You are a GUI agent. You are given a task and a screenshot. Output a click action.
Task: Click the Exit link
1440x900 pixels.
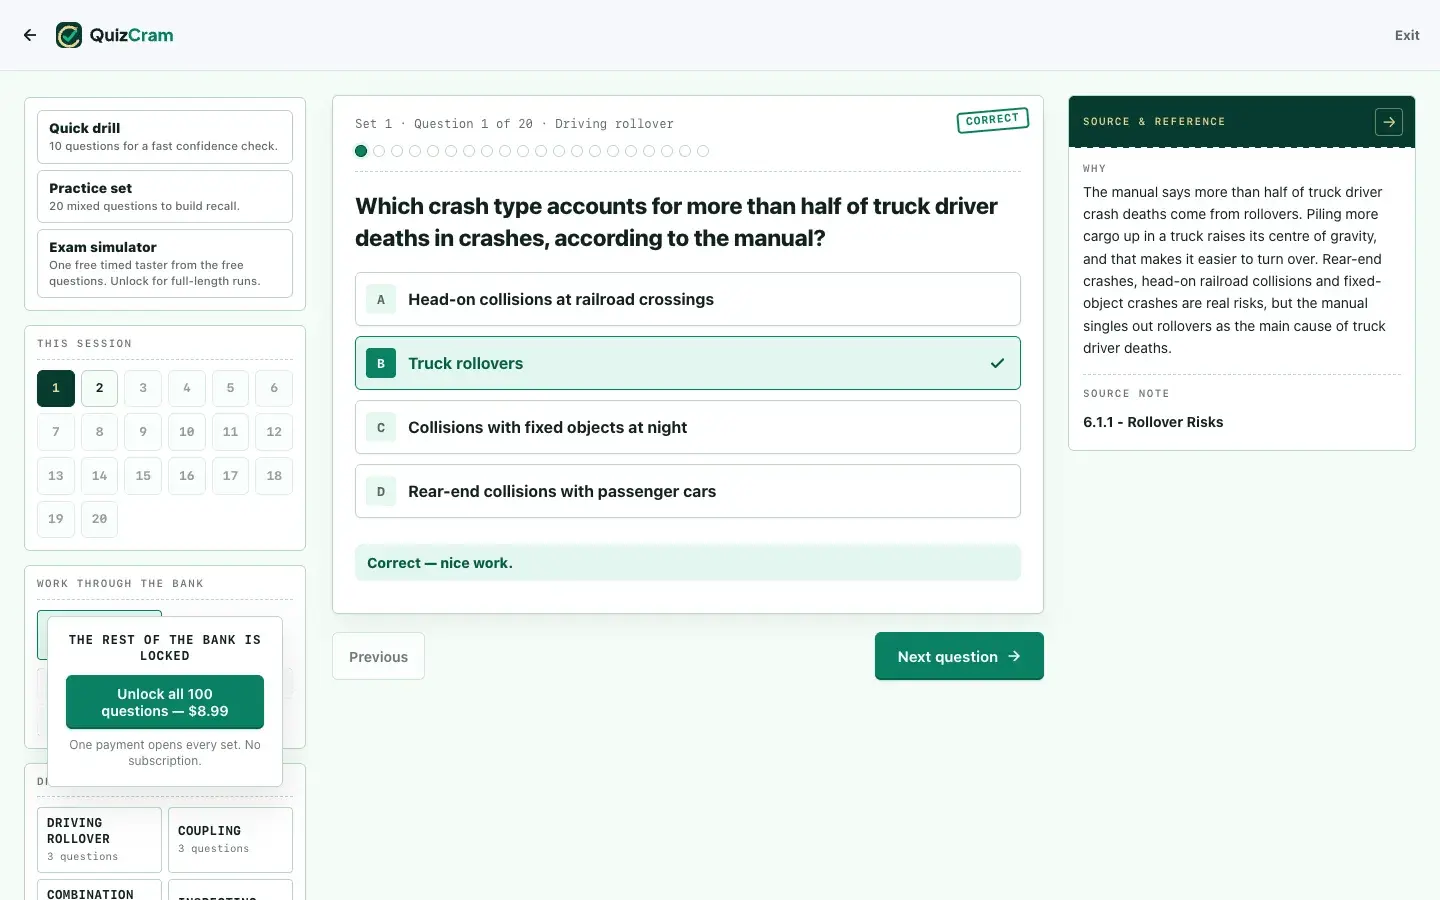tap(1407, 35)
